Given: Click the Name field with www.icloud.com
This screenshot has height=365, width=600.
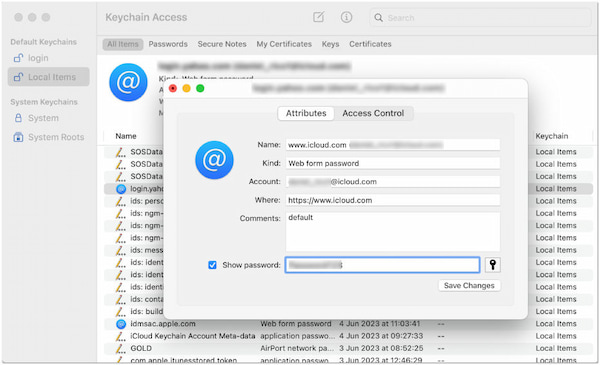Looking at the screenshot, I should (x=393, y=145).
